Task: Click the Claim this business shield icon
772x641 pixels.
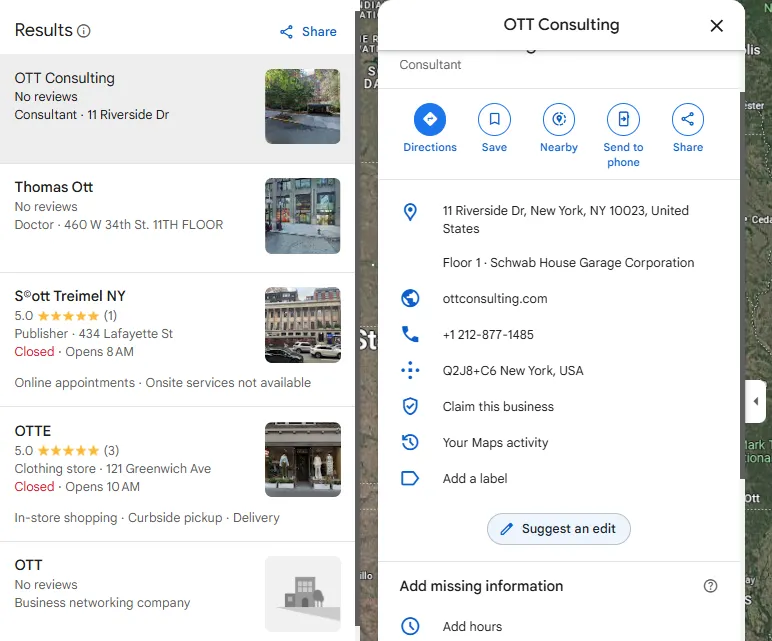Action: point(410,406)
